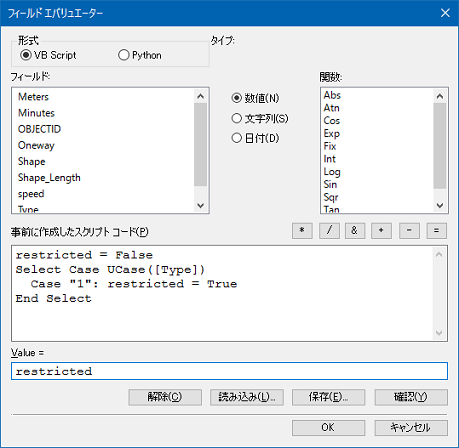Click the equals (=) operator button
The image size is (459, 448).
[436, 231]
